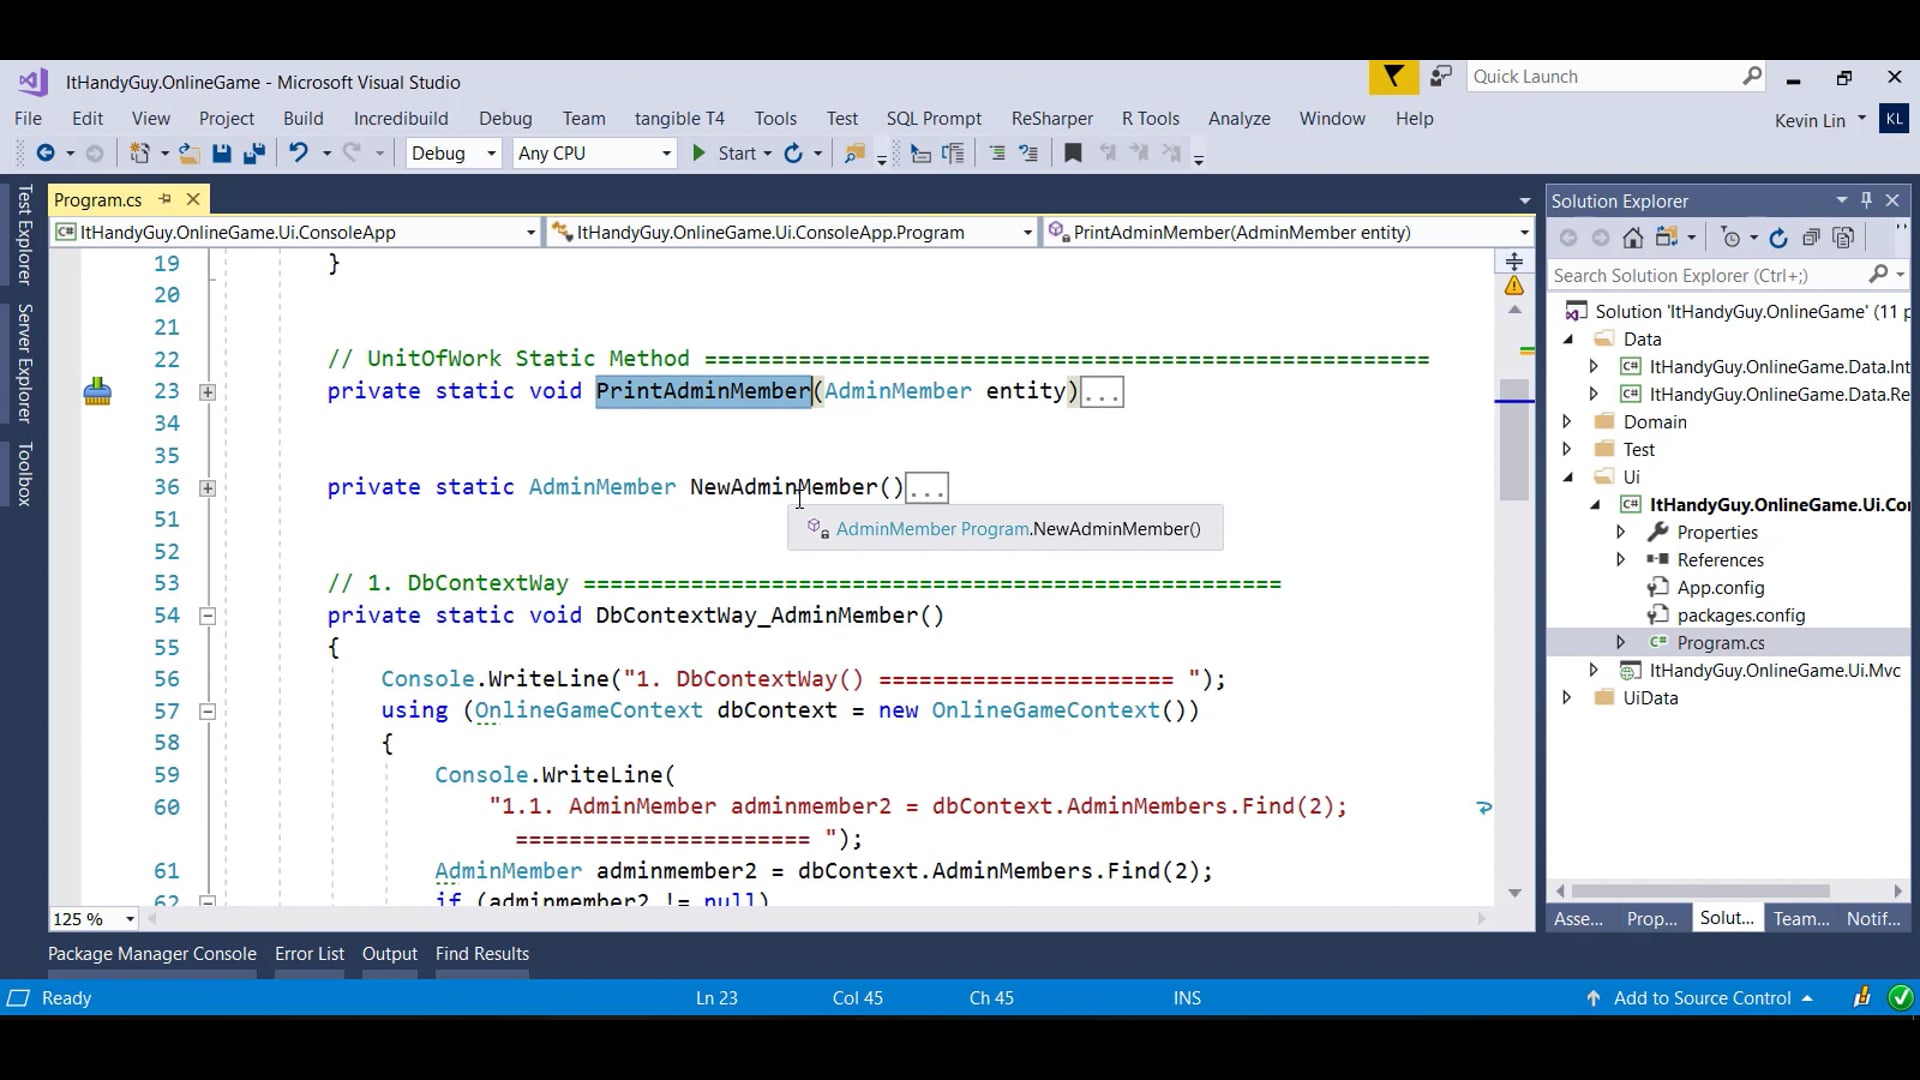Click the Refresh icon in Solution Explorer
1920x1080 pixels.
pyautogui.click(x=1780, y=238)
